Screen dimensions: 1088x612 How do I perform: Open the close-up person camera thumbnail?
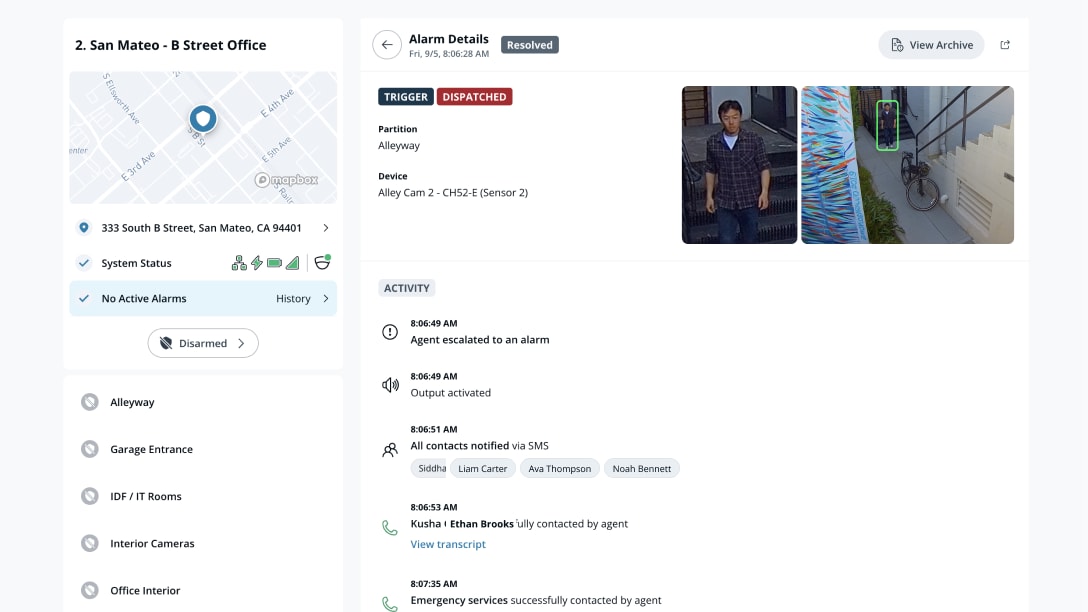(x=739, y=165)
